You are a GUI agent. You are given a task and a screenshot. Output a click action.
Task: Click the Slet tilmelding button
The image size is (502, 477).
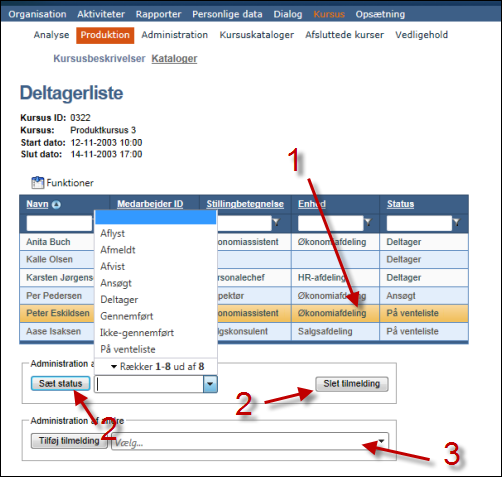[352, 384]
